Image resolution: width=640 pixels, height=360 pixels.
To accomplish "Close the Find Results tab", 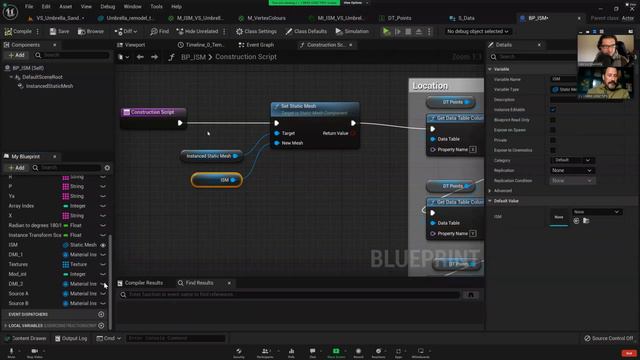I will point(229,283).
